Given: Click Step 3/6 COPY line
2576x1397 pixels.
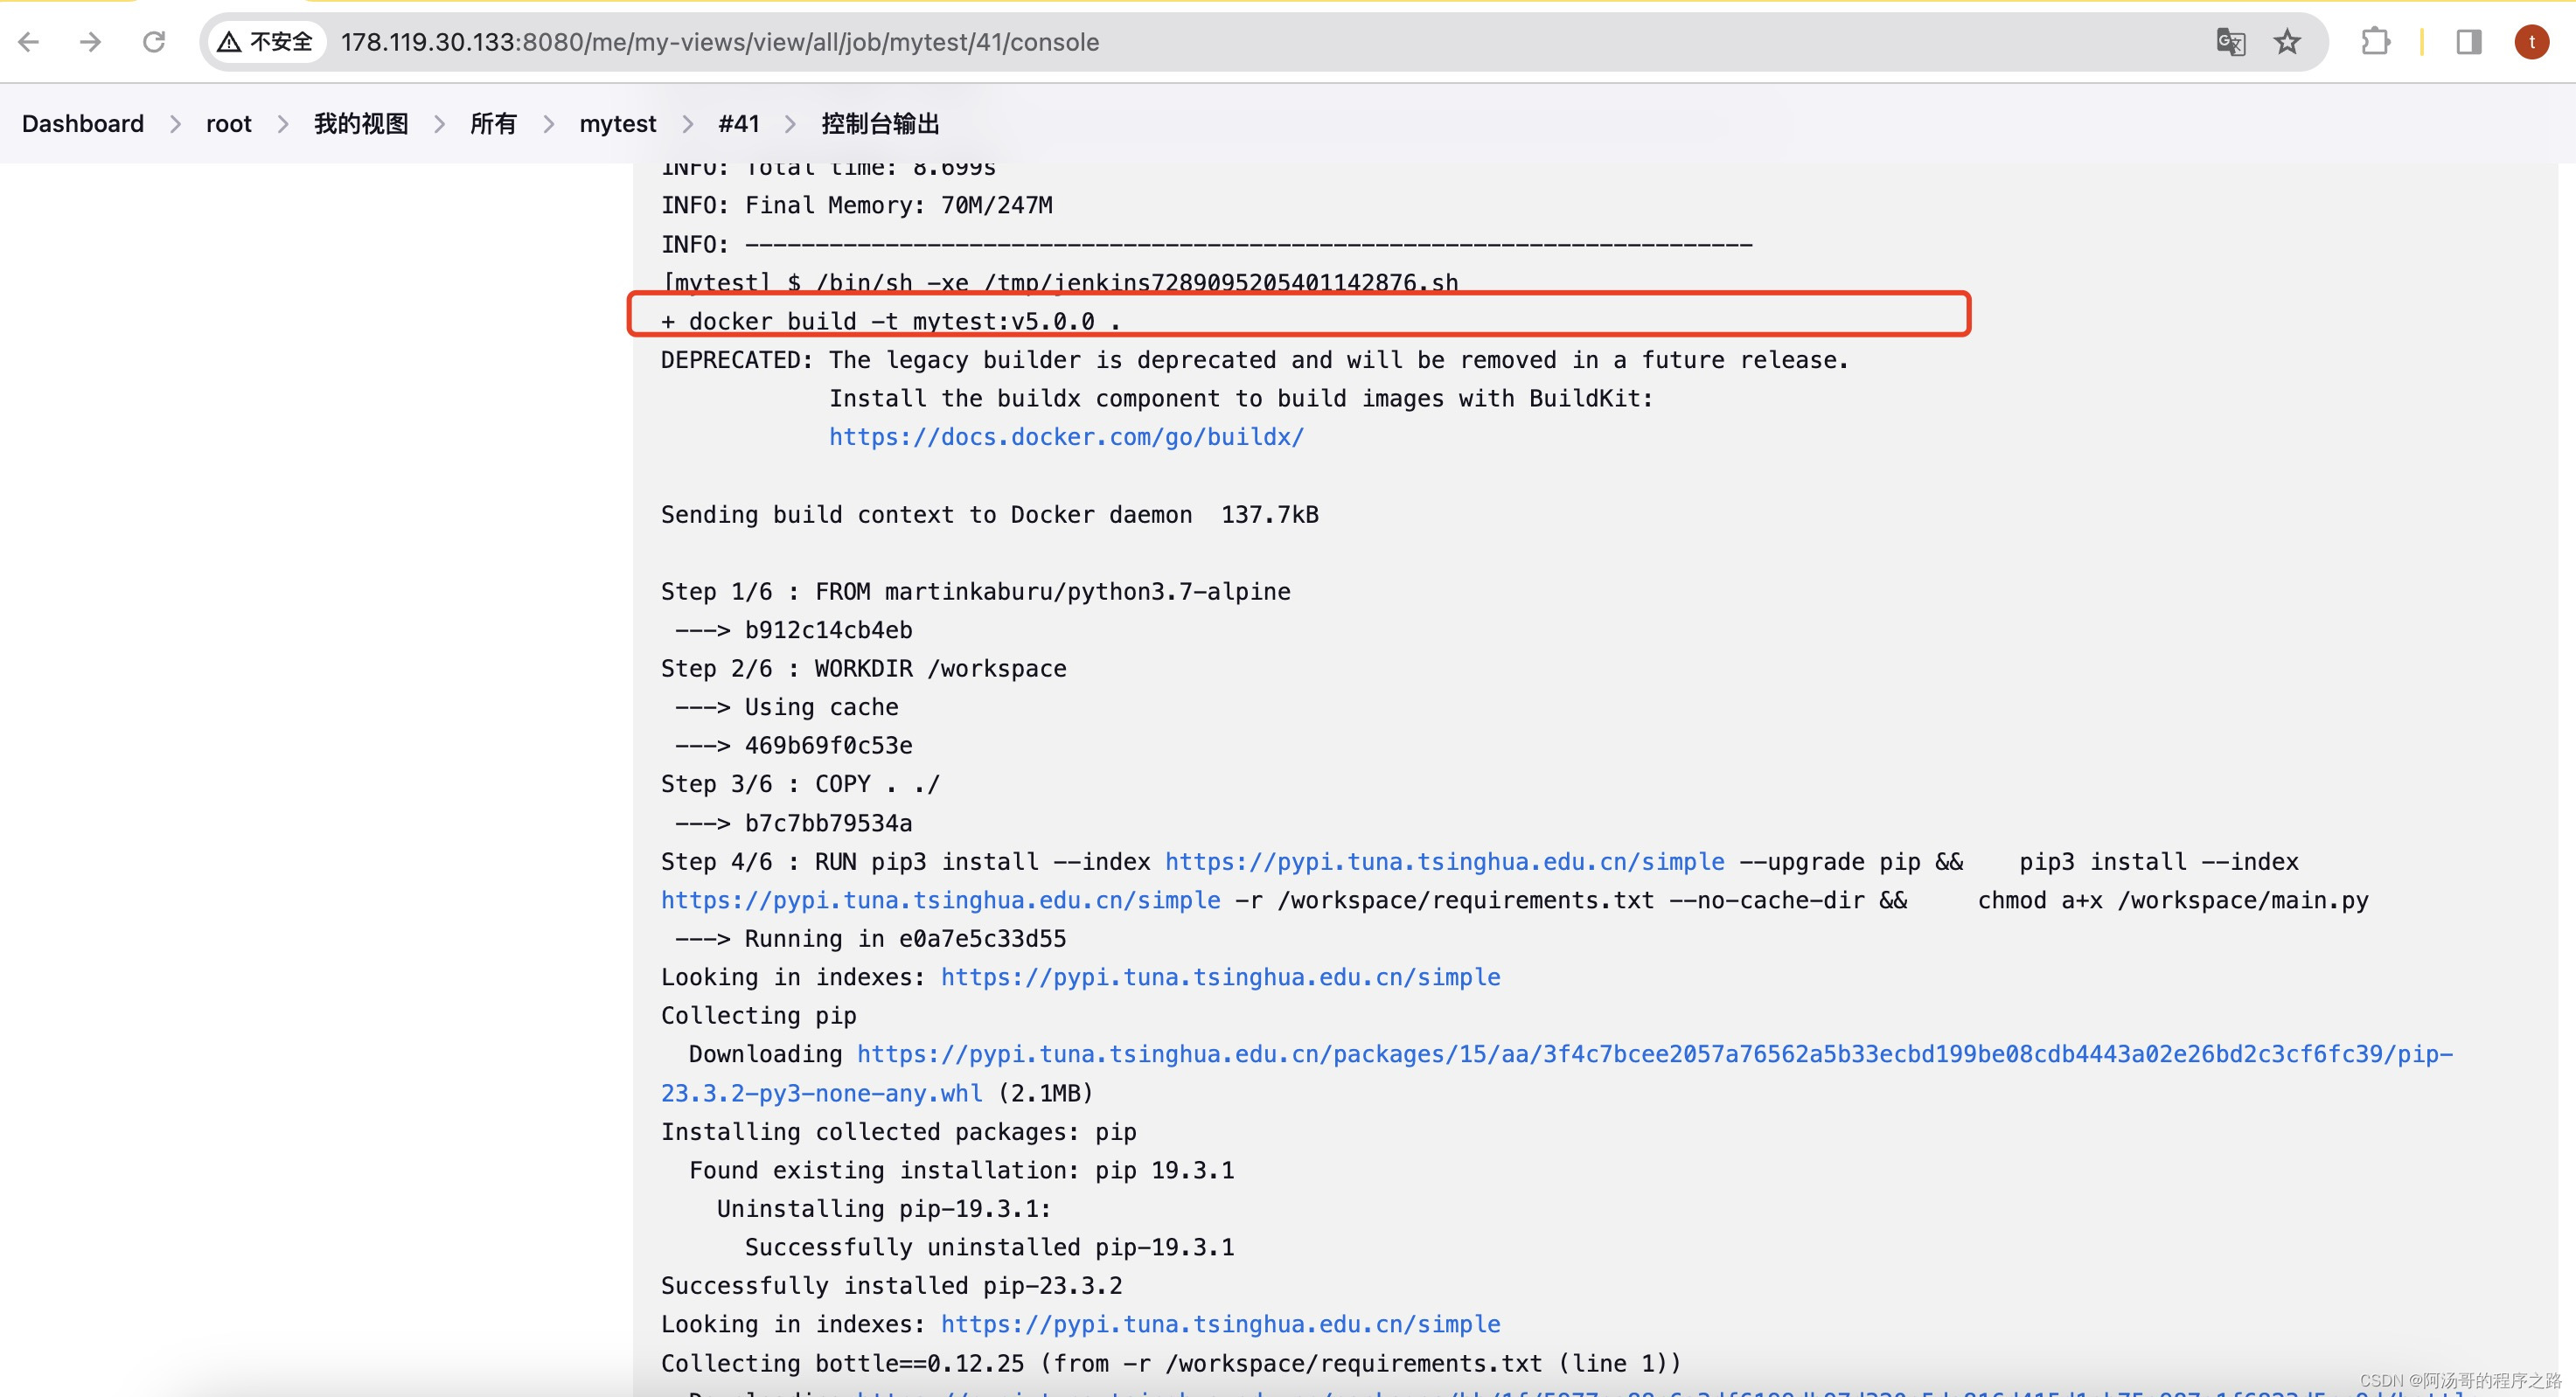Looking at the screenshot, I should point(801,784).
